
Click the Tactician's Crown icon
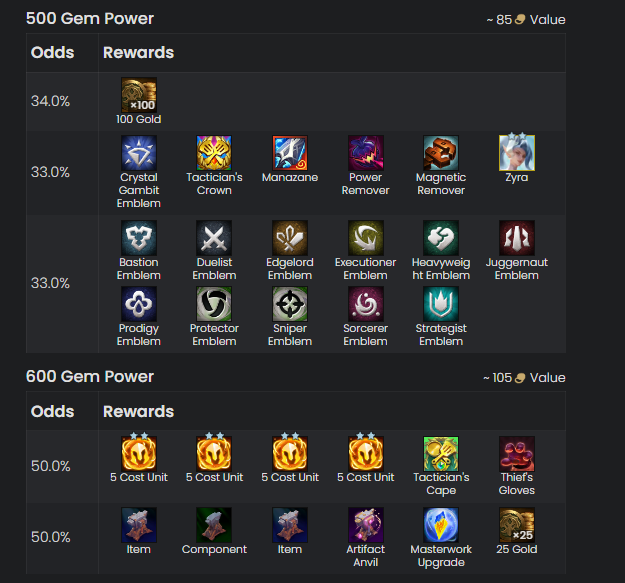(214, 153)
